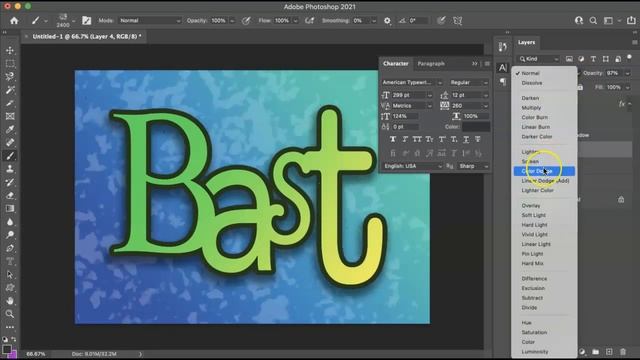
Task: Choose the Difference blend mode
Action: (534, 279)
